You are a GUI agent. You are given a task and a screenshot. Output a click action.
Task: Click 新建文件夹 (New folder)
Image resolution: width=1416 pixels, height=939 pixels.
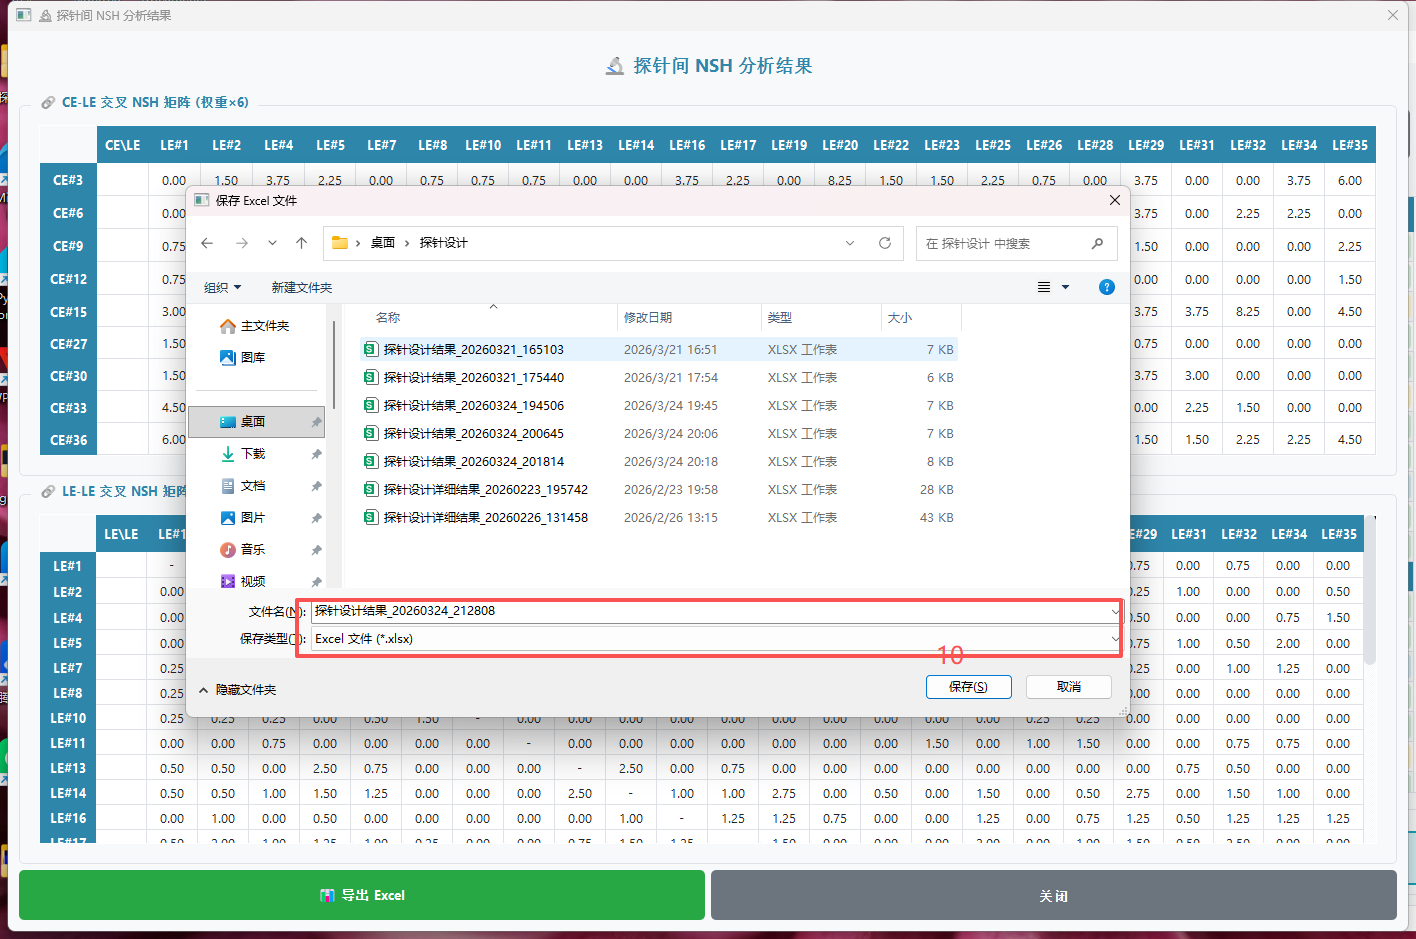coord(301,288)
